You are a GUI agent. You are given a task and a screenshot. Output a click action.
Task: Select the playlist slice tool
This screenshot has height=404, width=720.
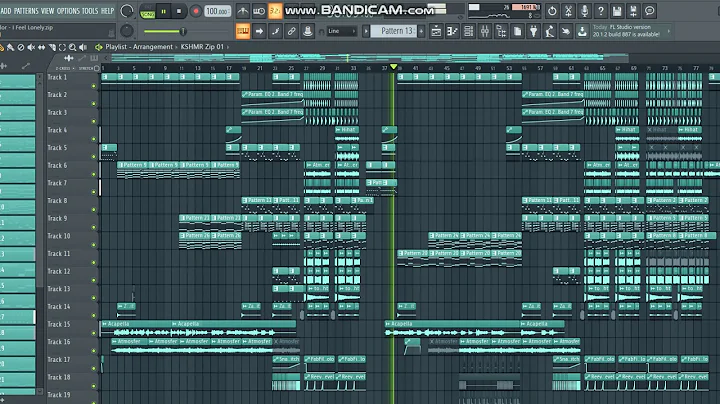[52, 47]
